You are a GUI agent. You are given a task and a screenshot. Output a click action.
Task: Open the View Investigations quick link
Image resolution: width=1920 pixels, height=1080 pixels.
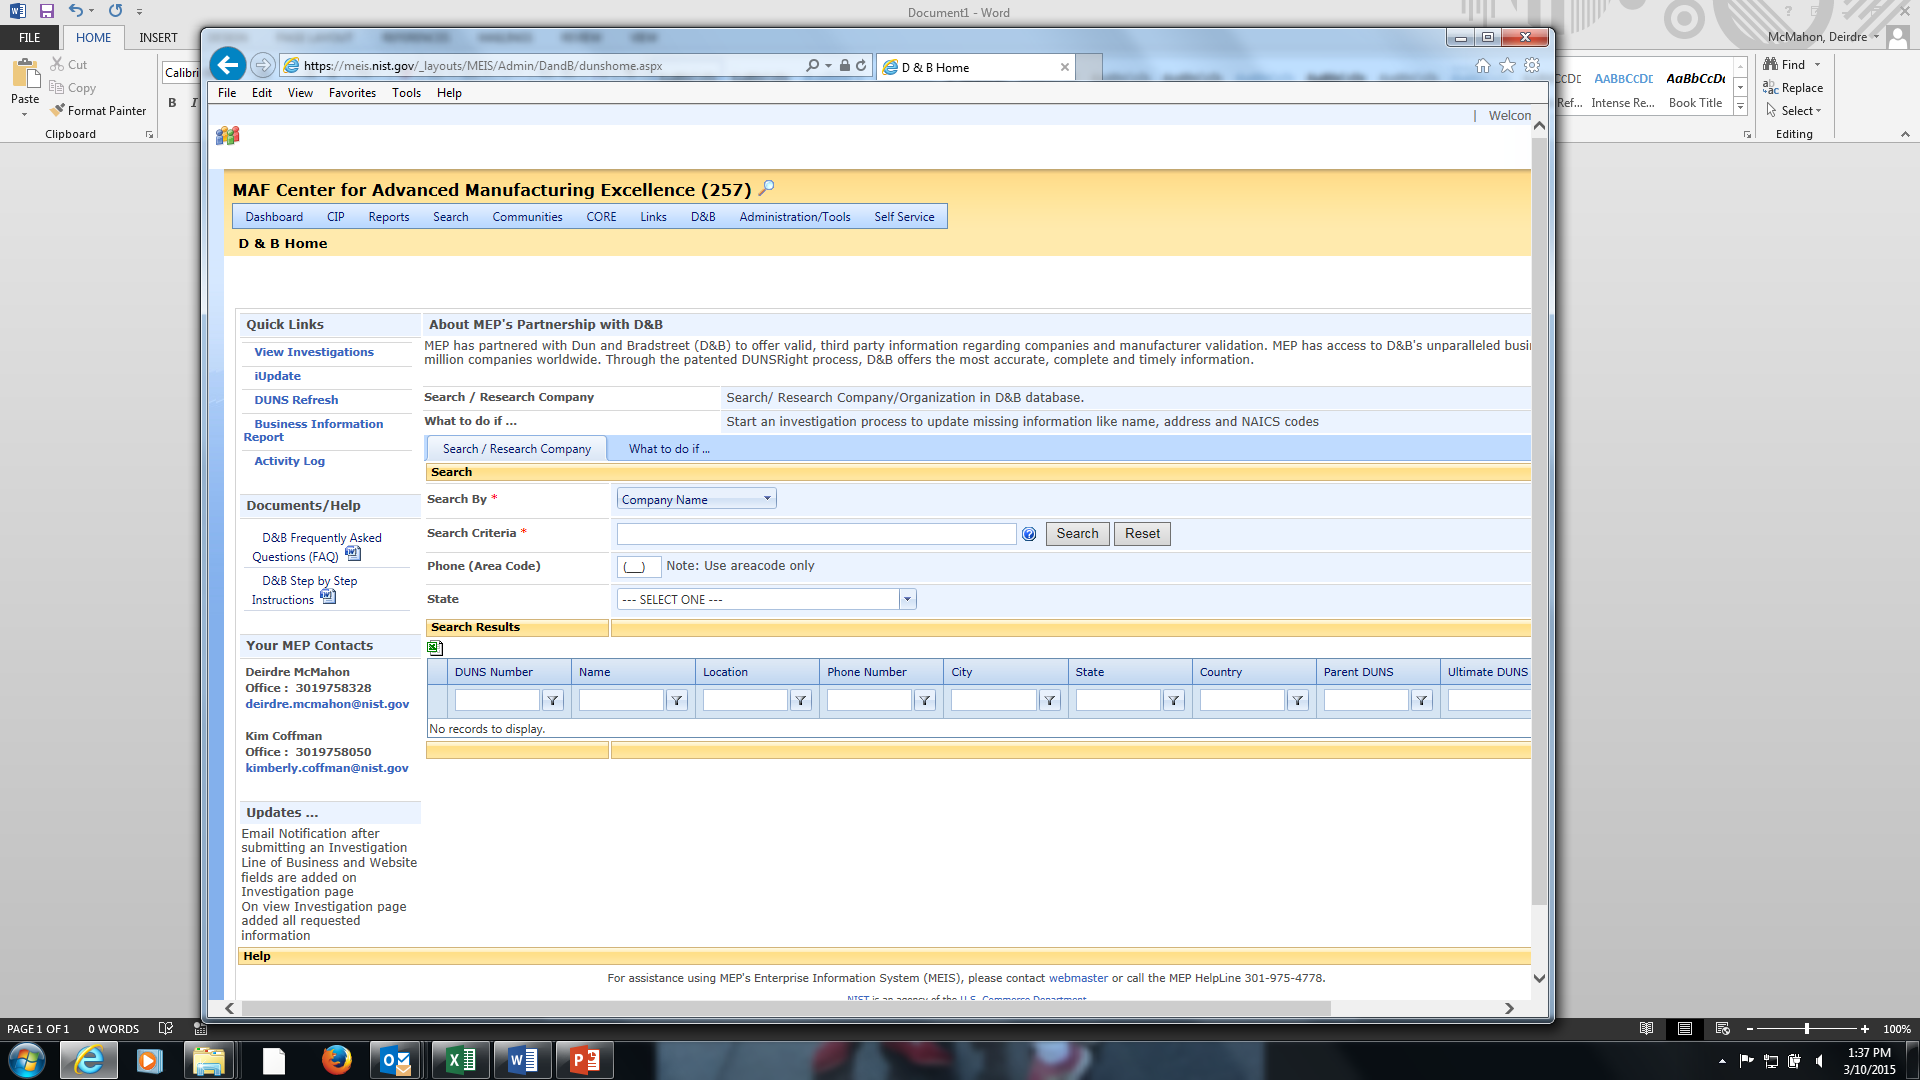coord(313,352)
